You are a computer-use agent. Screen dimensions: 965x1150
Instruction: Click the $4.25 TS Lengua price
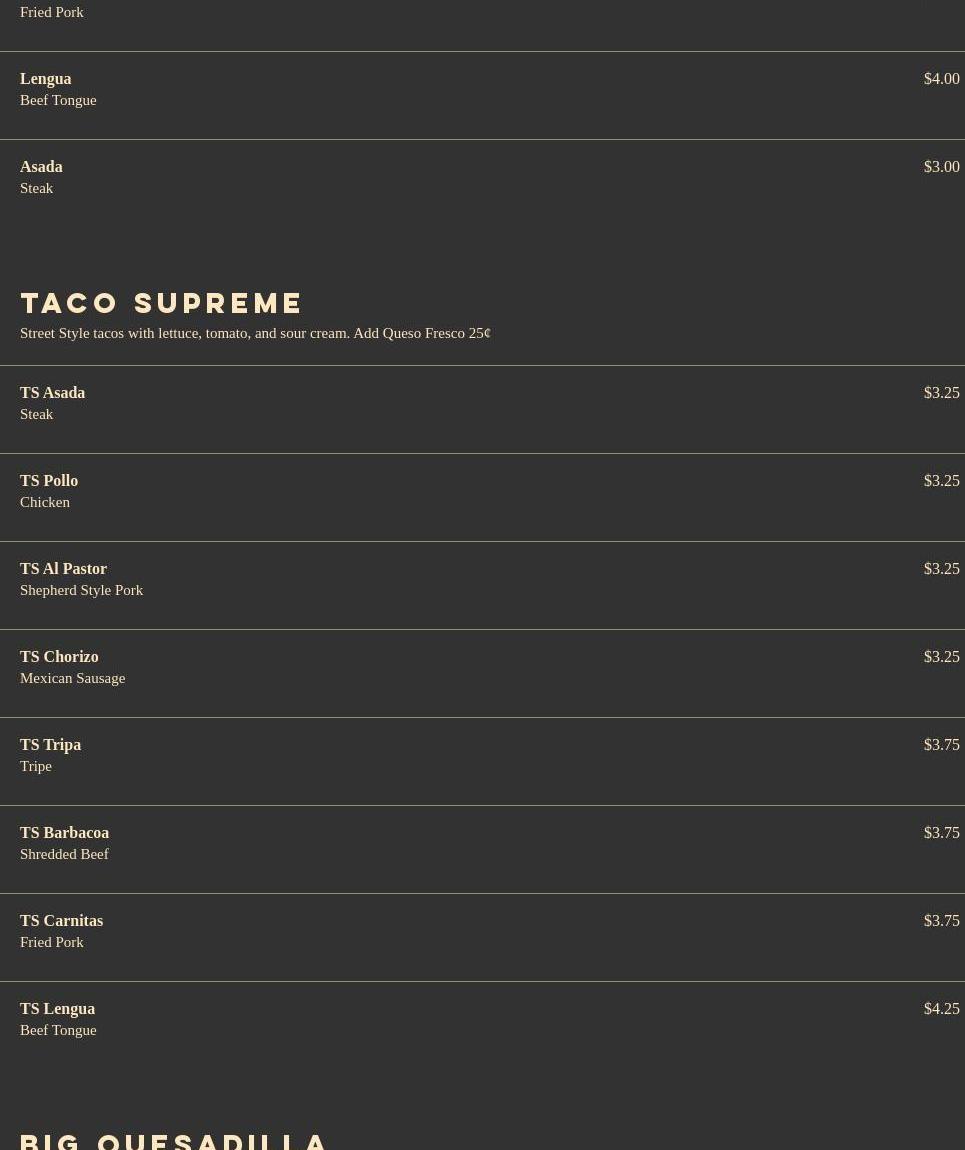pyautogui.click(x=942, y=1008)
